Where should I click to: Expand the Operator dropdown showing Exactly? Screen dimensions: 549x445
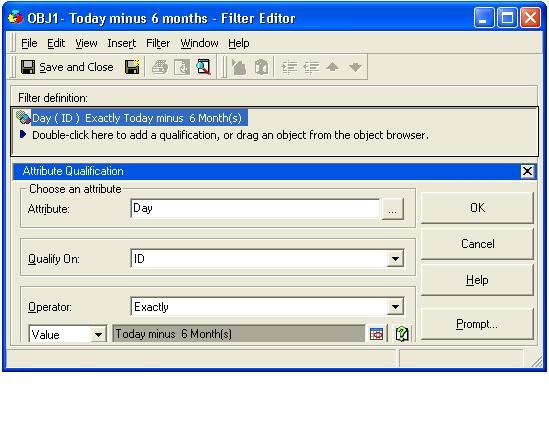coord(395,307)
